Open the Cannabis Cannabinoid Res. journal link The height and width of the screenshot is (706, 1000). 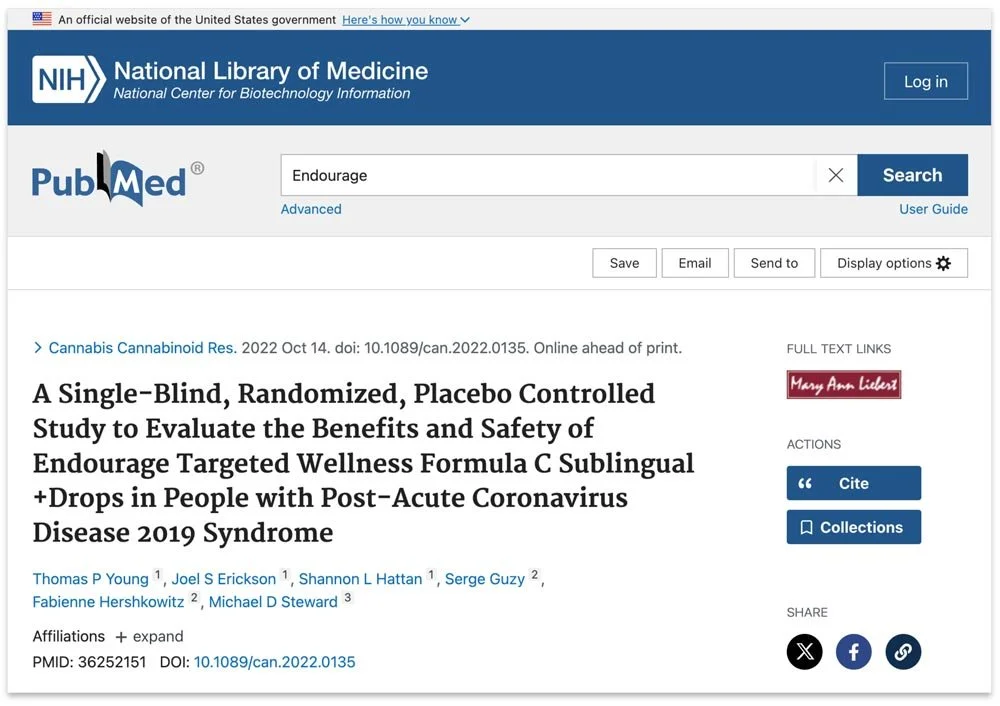143,348
